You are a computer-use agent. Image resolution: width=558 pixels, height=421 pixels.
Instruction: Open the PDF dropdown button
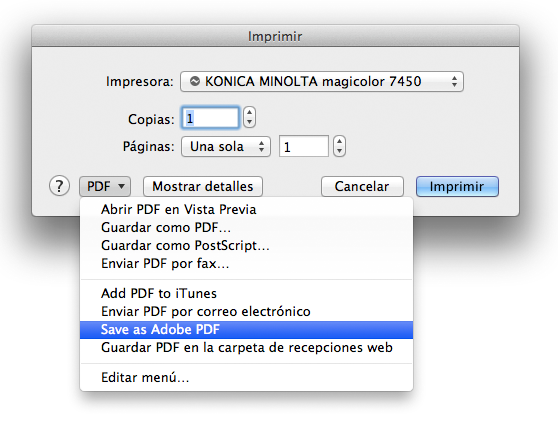coord(105,186)
